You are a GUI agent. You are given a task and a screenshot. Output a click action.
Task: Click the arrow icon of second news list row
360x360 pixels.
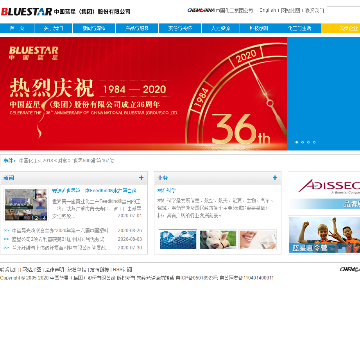(x=6, y=239)
